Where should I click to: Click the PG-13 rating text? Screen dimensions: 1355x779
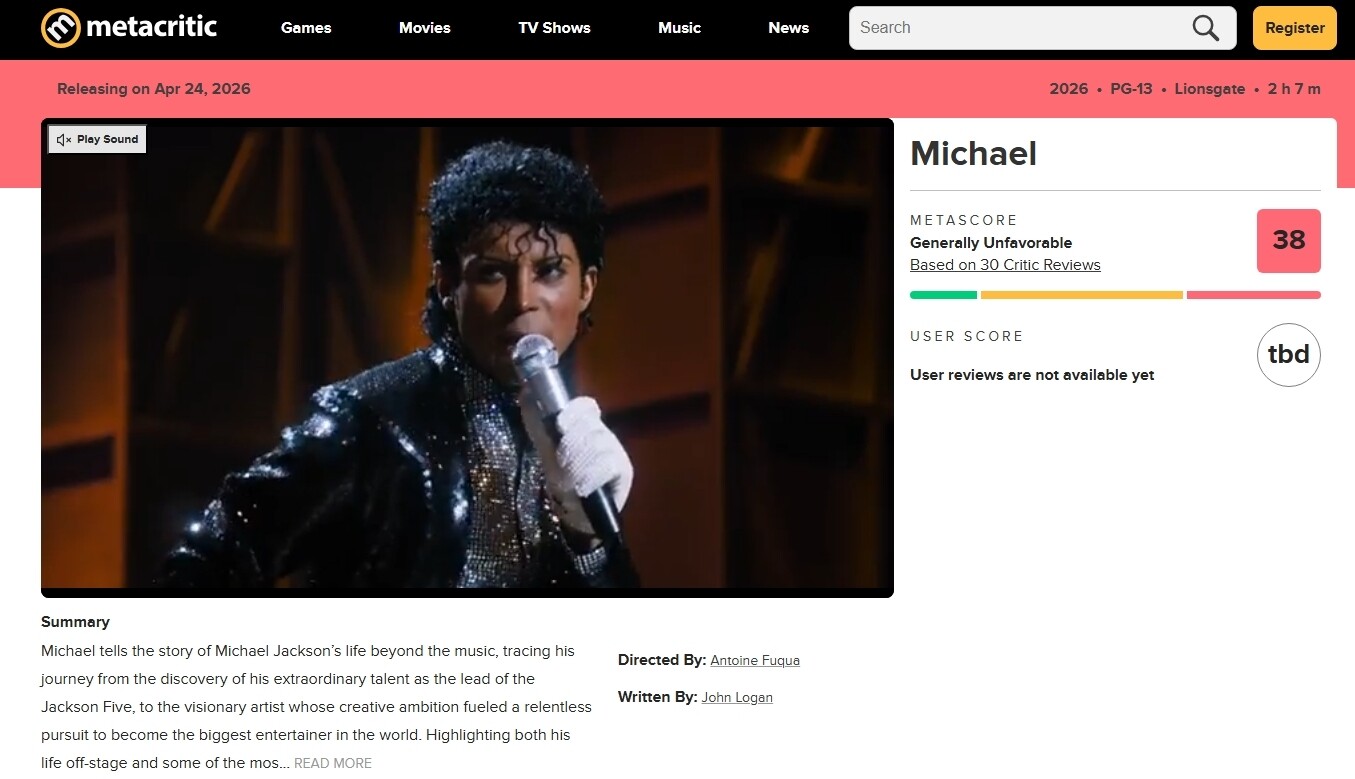1131,89
